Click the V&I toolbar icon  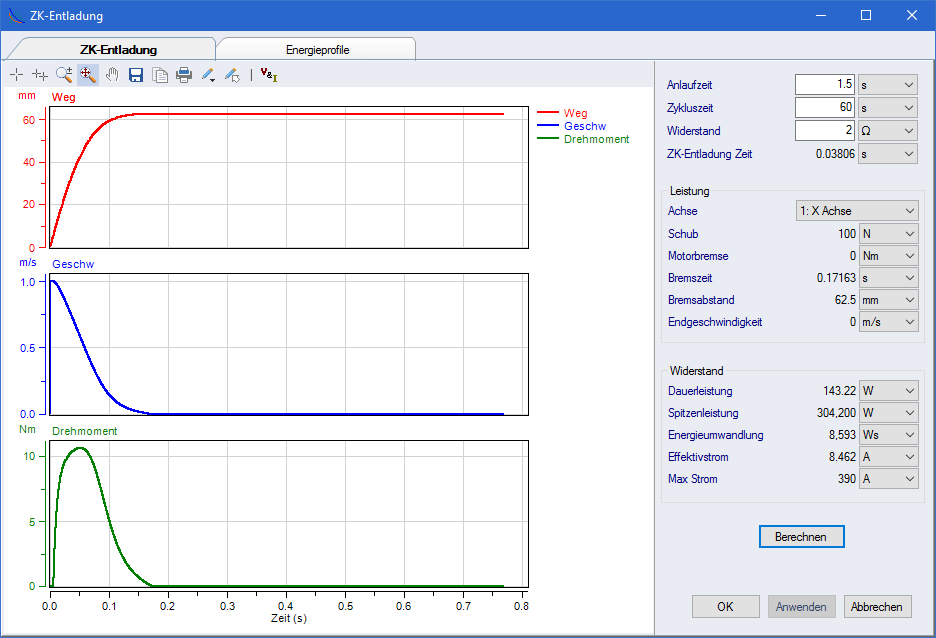(x=268, y=73)
